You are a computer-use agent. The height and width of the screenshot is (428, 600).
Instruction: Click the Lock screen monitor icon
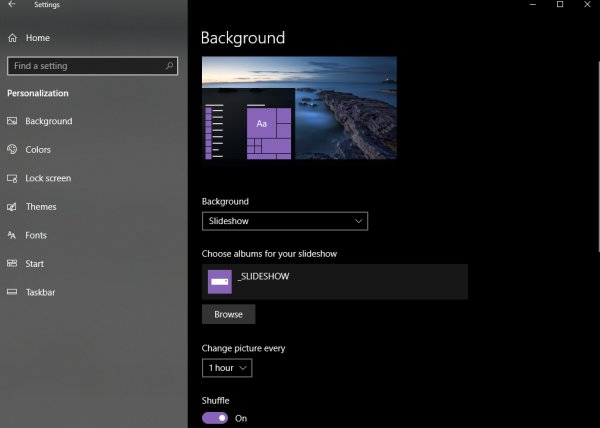click(12, 178)
